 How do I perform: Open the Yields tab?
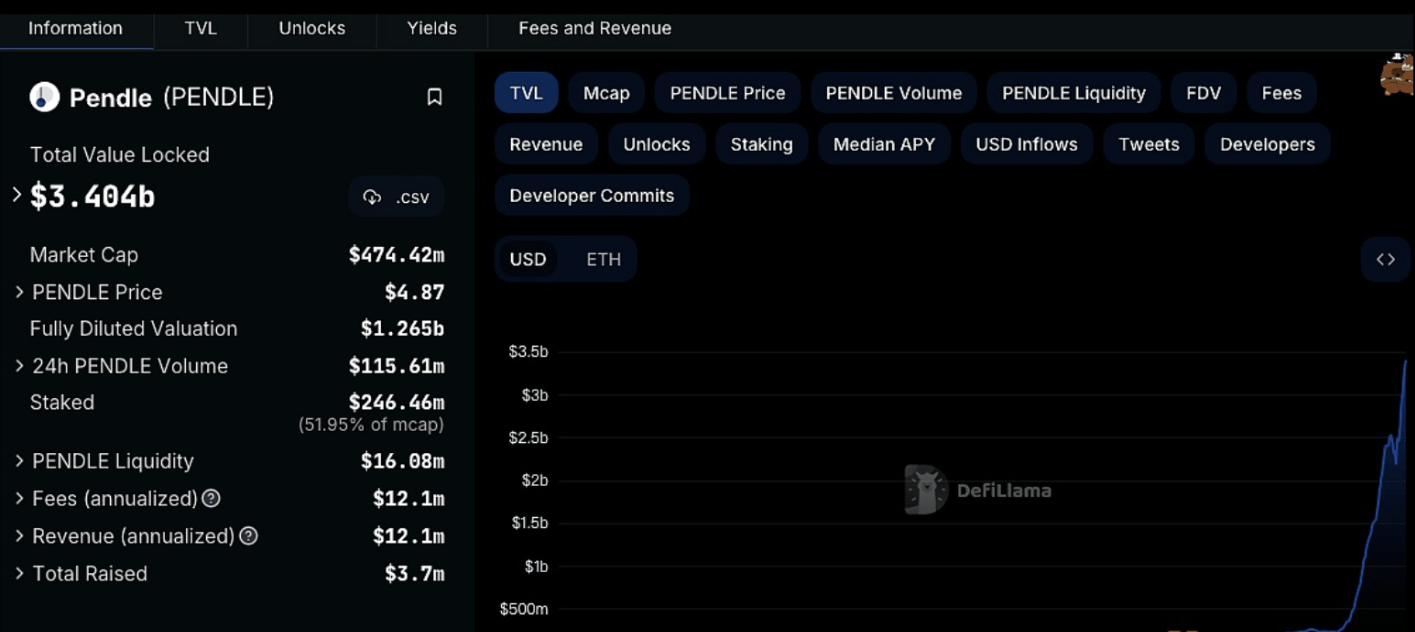[432, 28]
